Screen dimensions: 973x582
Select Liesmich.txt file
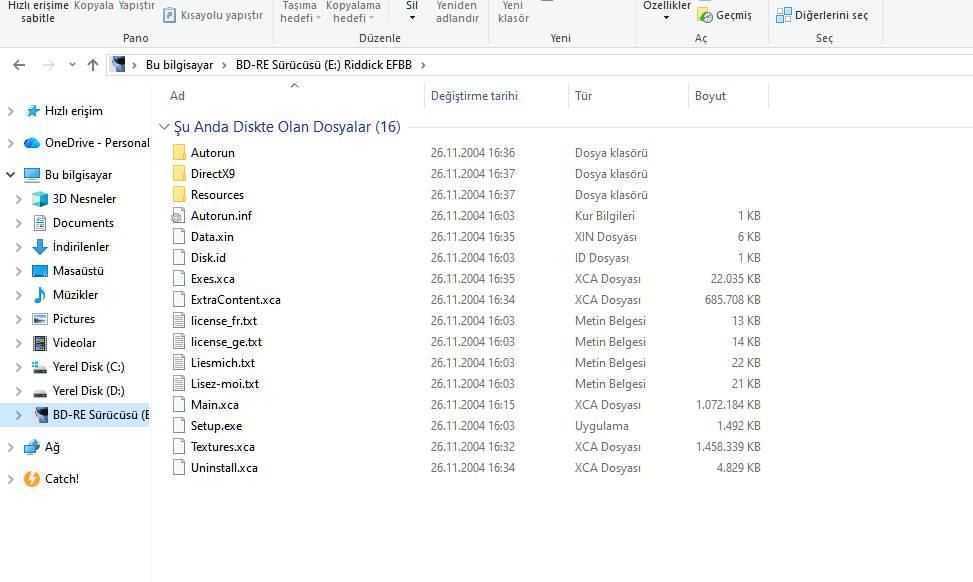pos(223,363)
